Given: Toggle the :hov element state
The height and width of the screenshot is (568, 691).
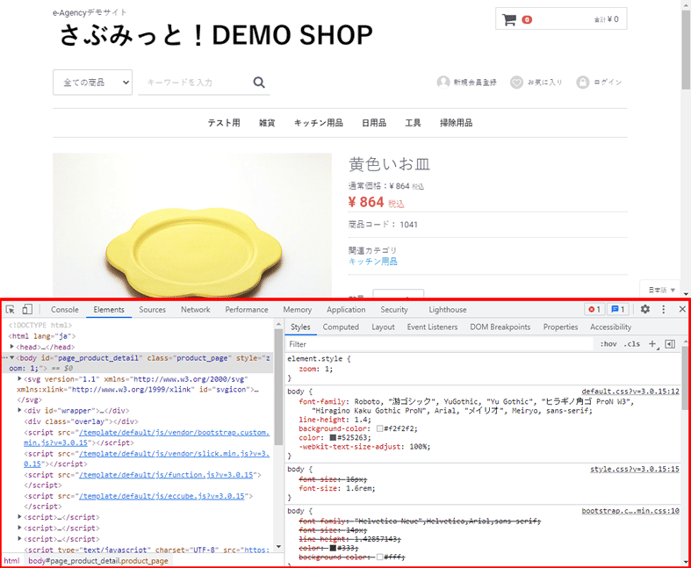Looking at the screenshot, I should click(608, 344).
